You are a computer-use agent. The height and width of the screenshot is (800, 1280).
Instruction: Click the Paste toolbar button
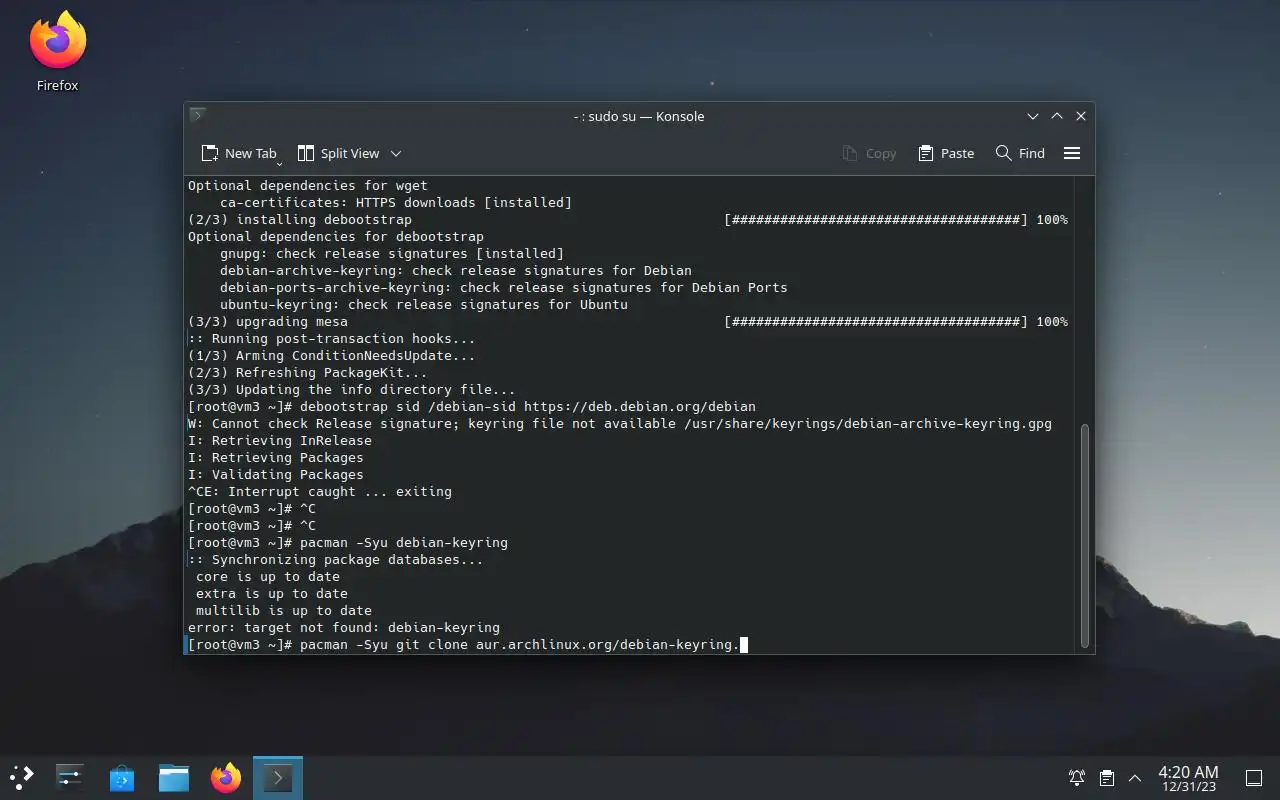(x=946, y=153)
